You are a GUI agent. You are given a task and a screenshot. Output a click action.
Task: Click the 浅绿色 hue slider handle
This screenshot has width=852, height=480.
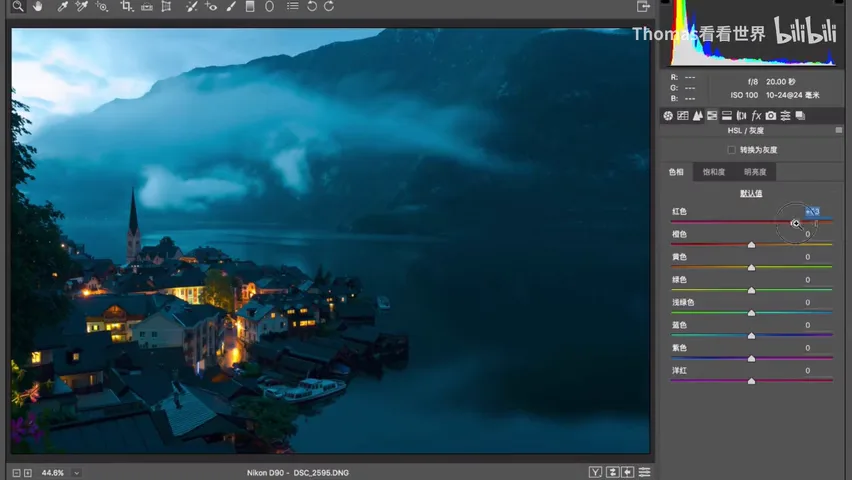751,313
